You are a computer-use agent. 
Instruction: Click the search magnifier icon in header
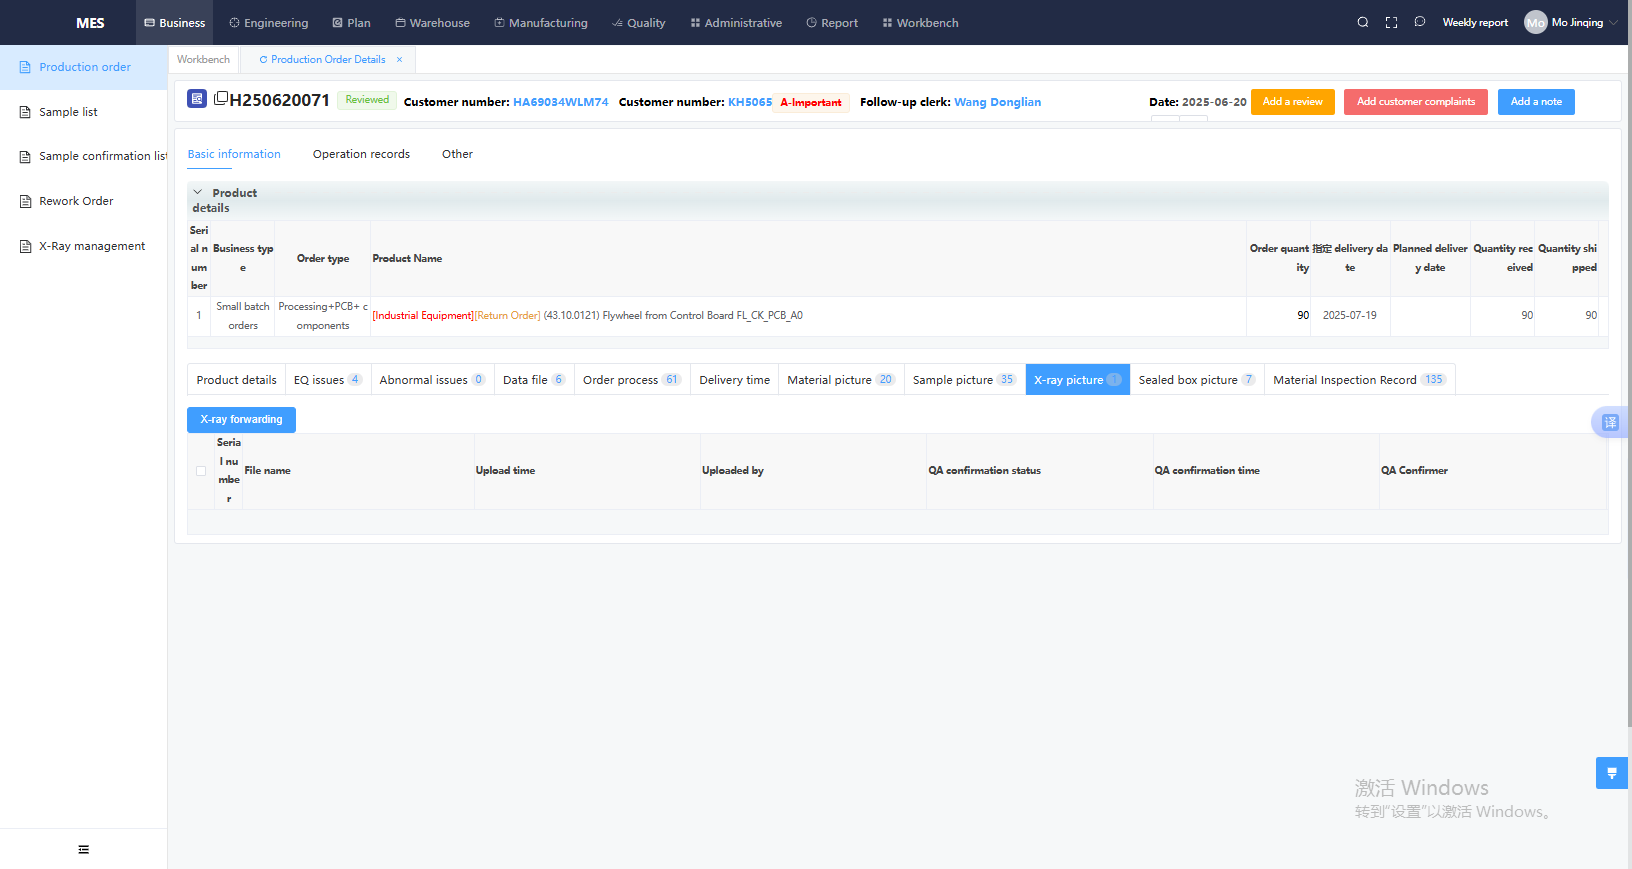(1362, 22)
